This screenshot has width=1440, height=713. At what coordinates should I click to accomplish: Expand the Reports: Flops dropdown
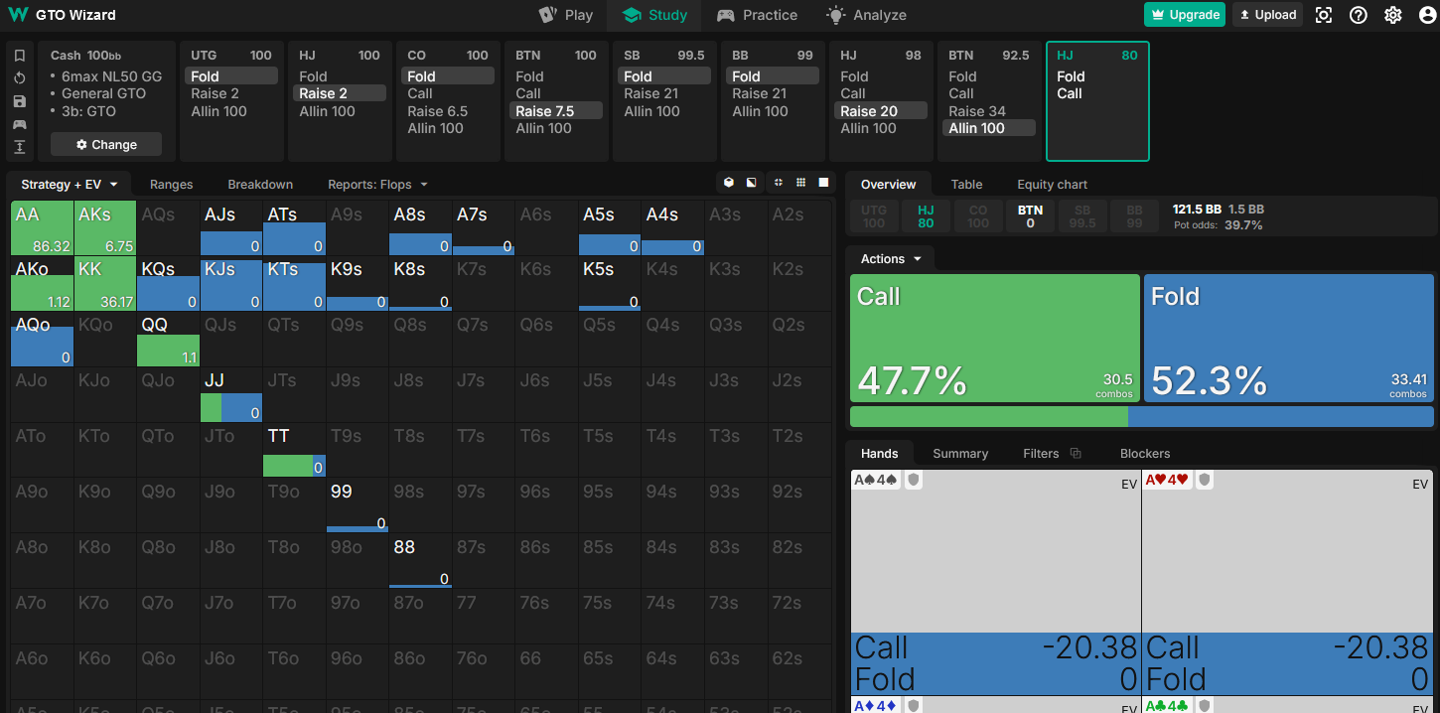click(x=377, y=184)
